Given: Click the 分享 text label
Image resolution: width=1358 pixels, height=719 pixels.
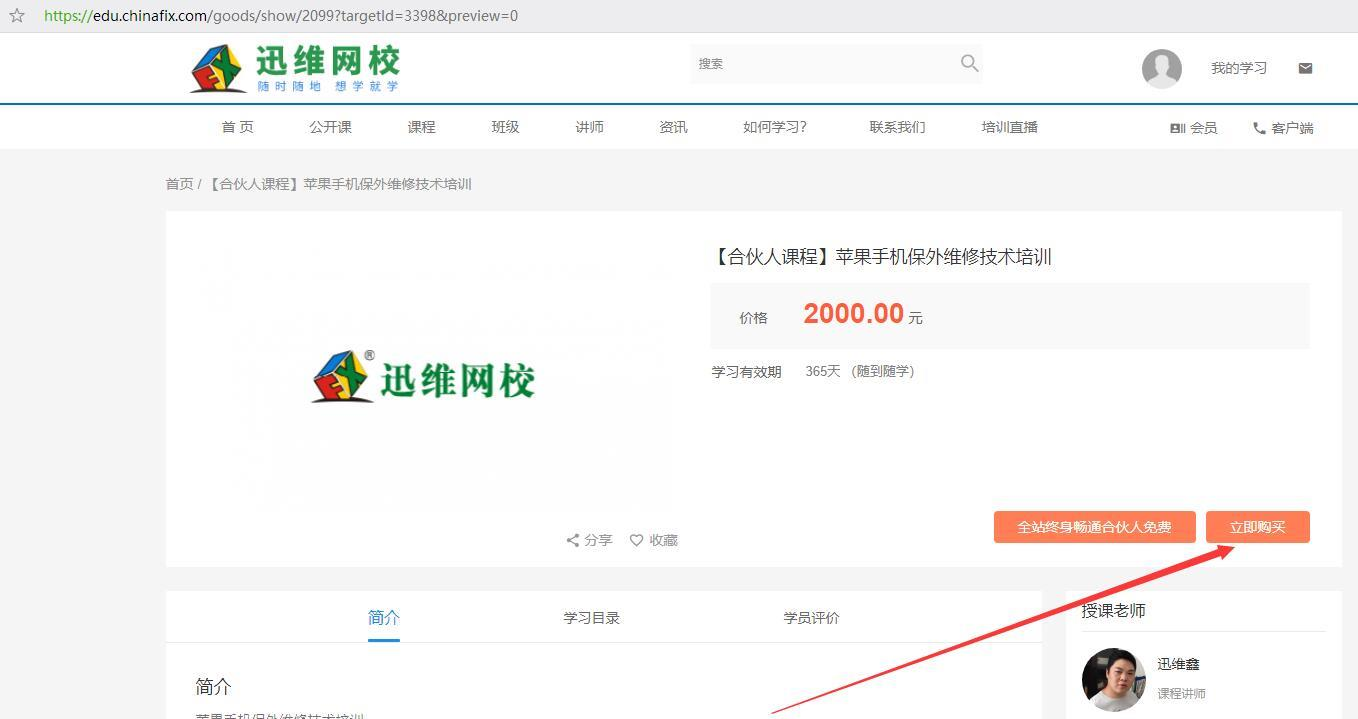Looking at the screenshot, I should 598,540.
